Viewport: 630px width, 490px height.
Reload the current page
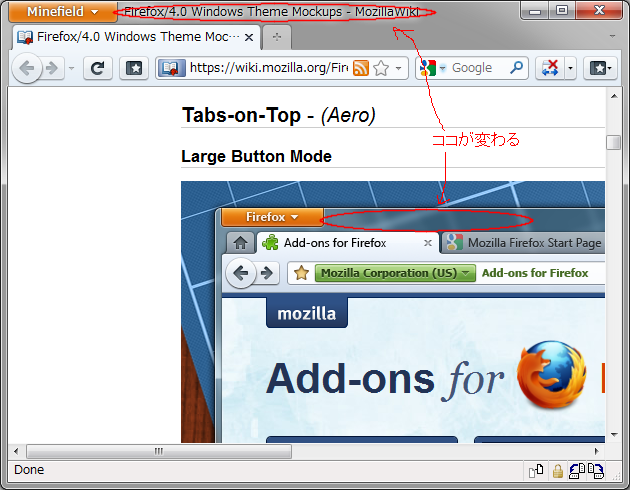pyautogui.click(x=98, y=68)
